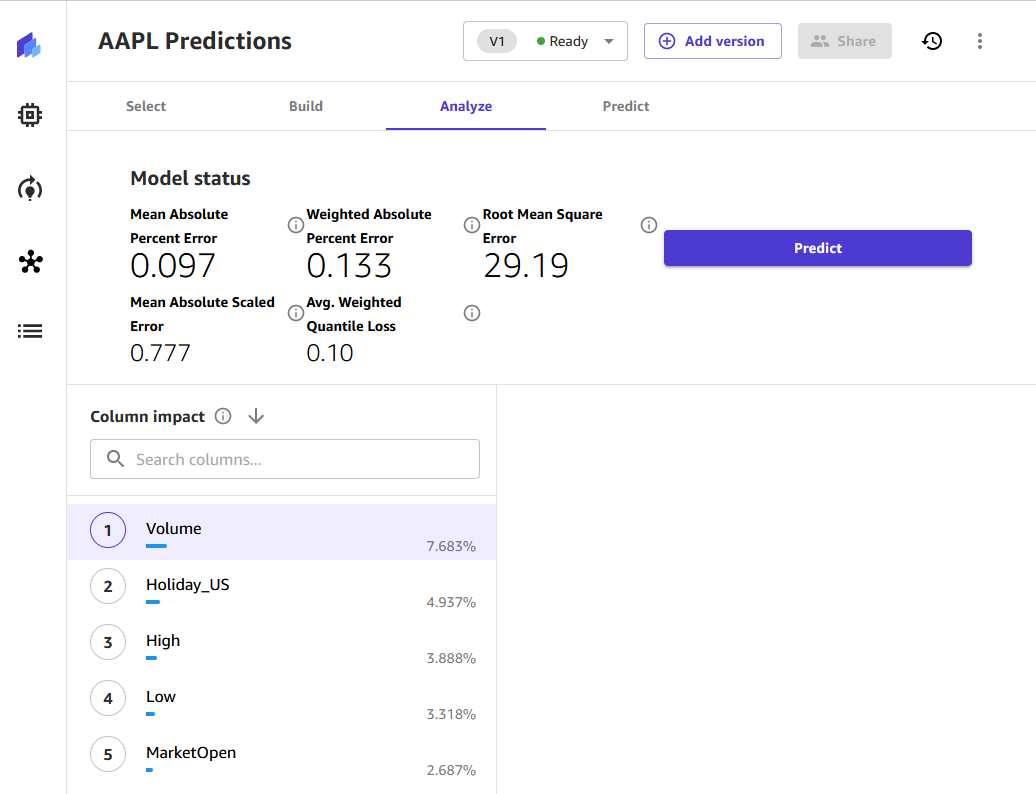Image resolution: width=1036 pixels, height=794 pixels.
Task: Switch to the Analyze tab
Action: pyautogui.click(x=466, y=106)
